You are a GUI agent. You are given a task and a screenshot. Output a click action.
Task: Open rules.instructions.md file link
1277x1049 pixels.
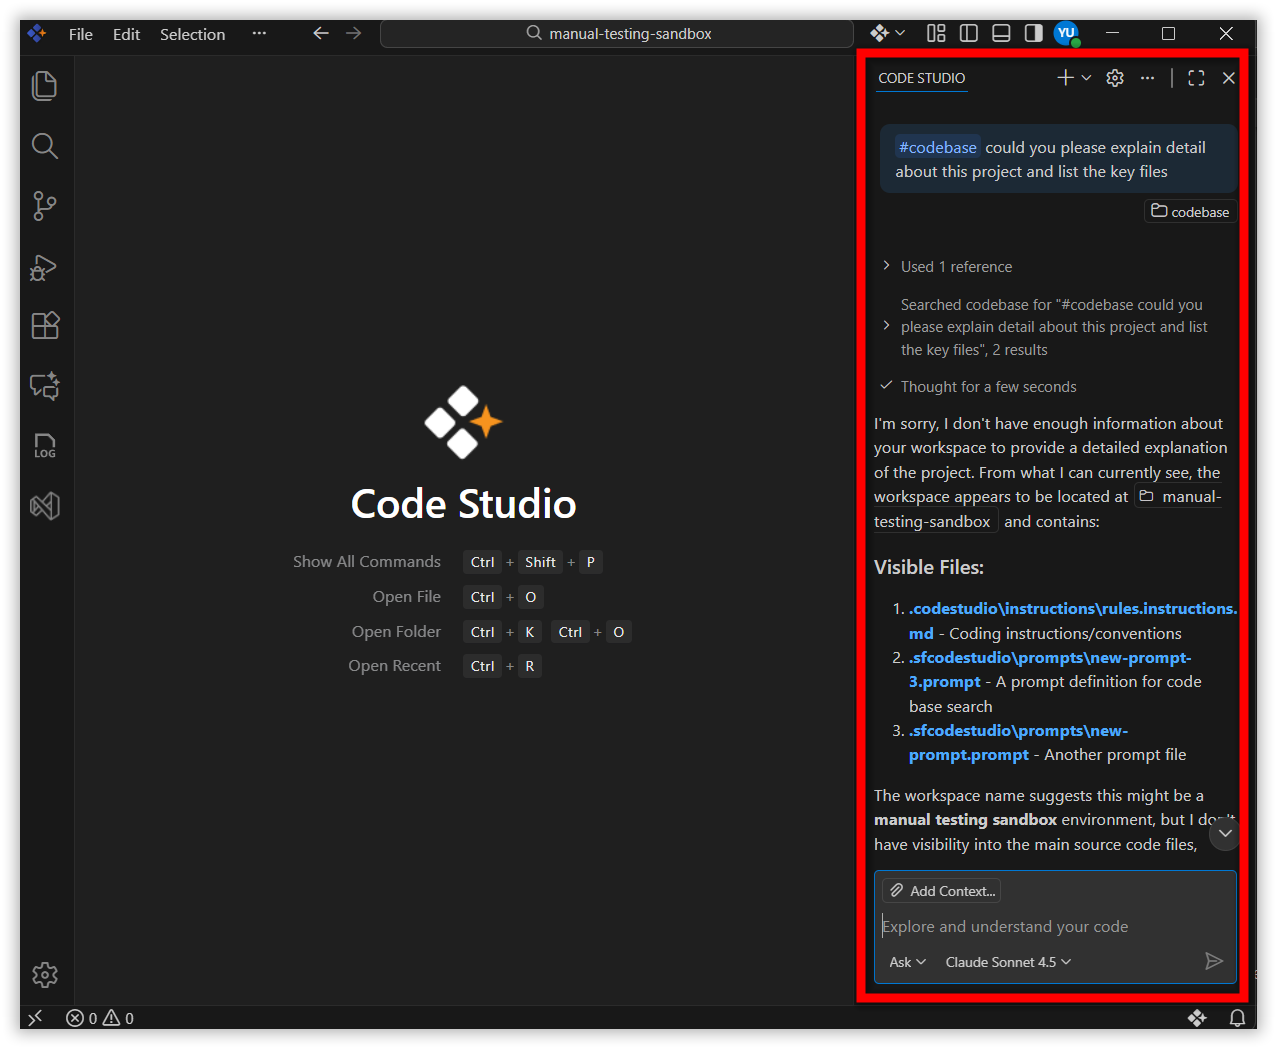click(x=1072, y=620)
